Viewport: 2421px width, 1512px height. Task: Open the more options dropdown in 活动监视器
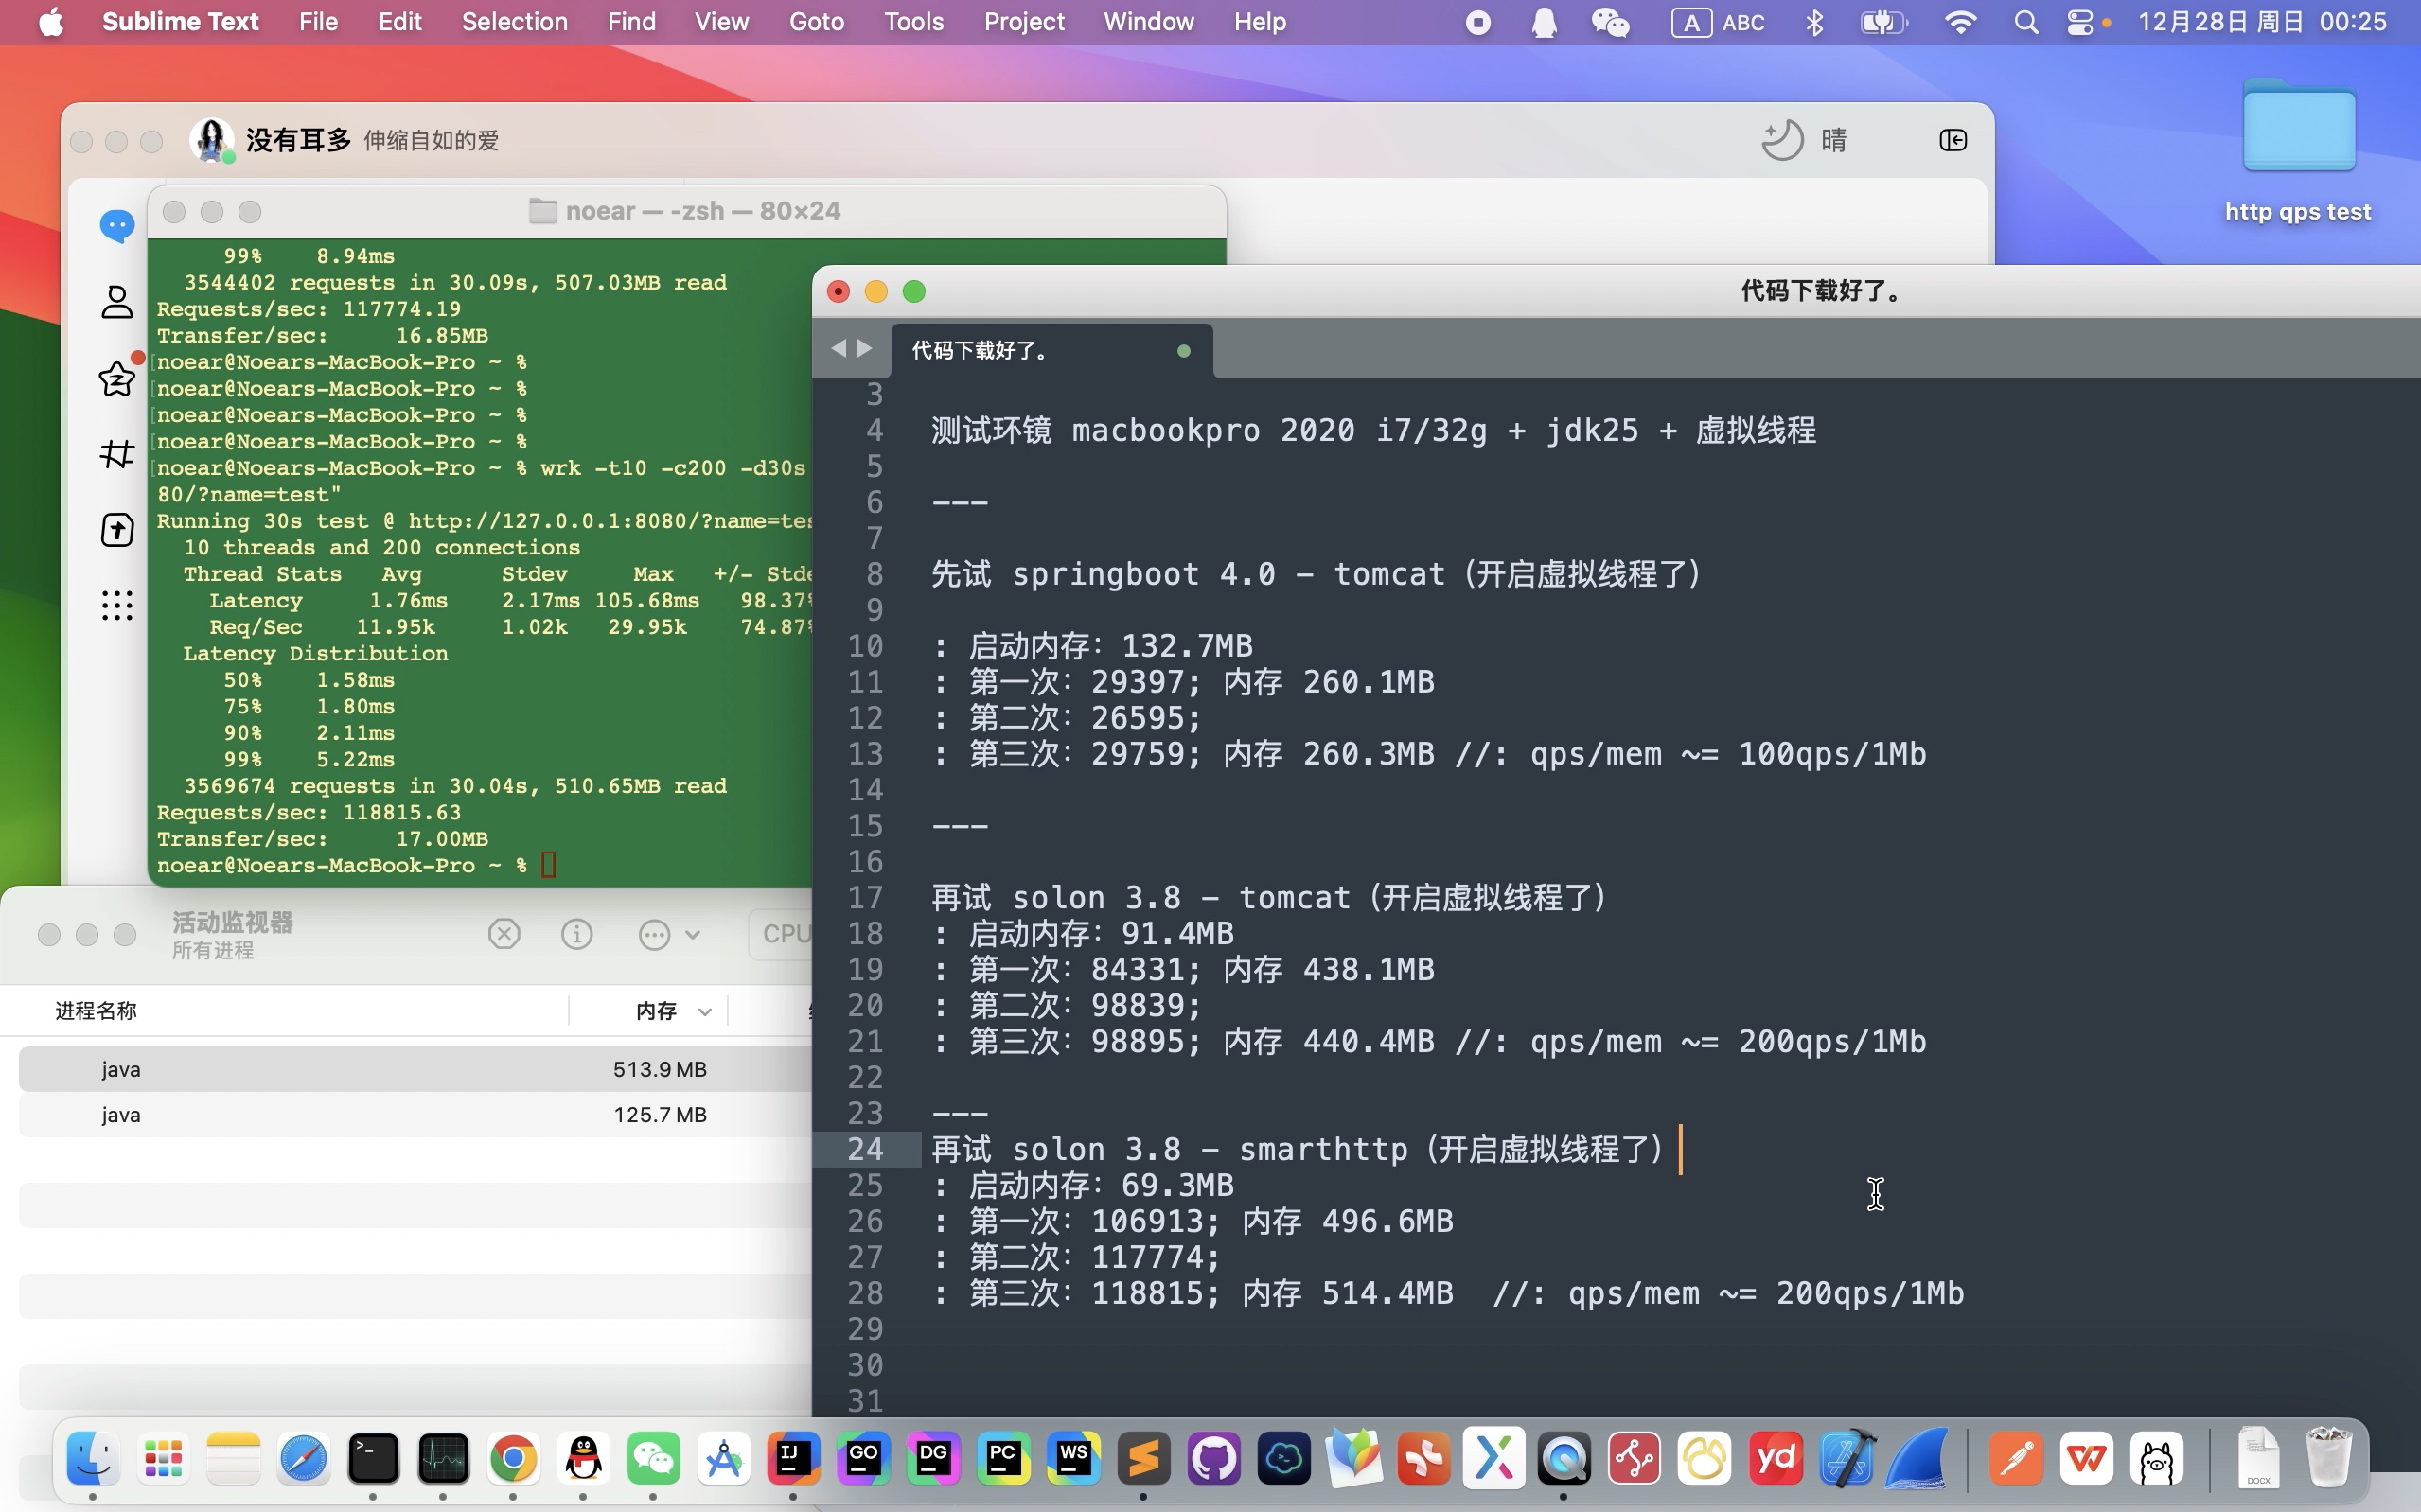pyautogui.click(x=655, y=933)
